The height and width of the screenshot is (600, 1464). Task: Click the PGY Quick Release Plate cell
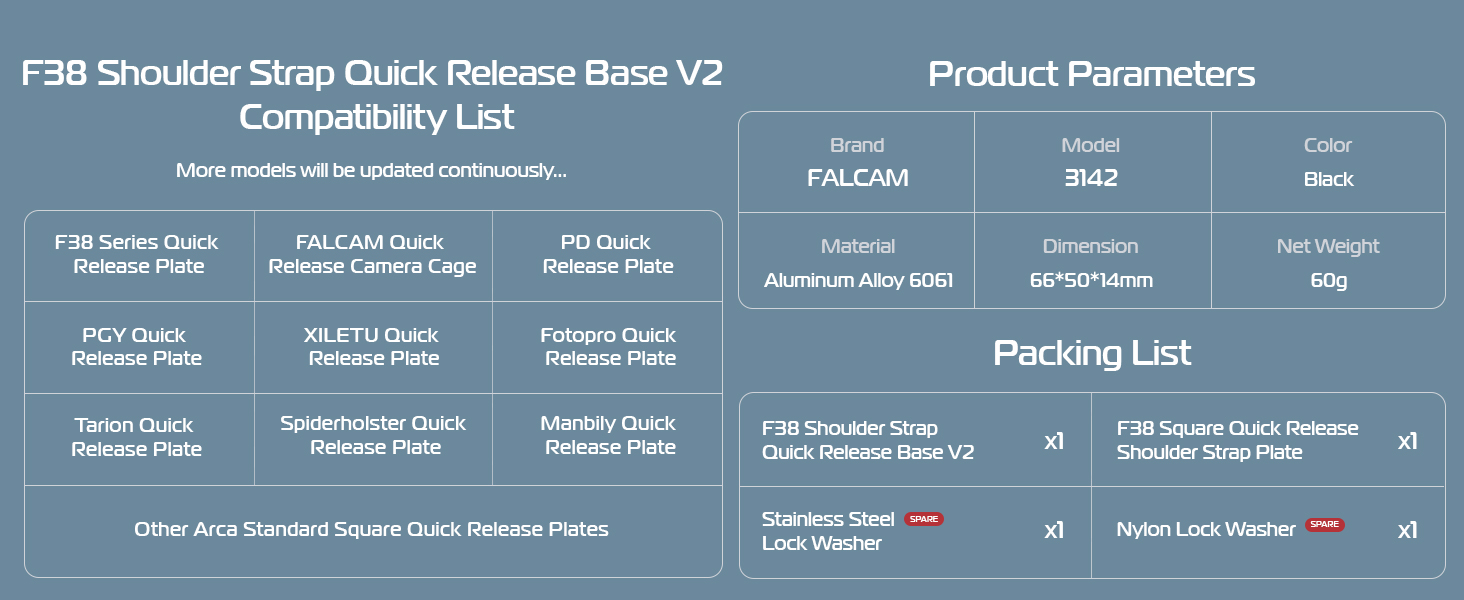point(136,347)
